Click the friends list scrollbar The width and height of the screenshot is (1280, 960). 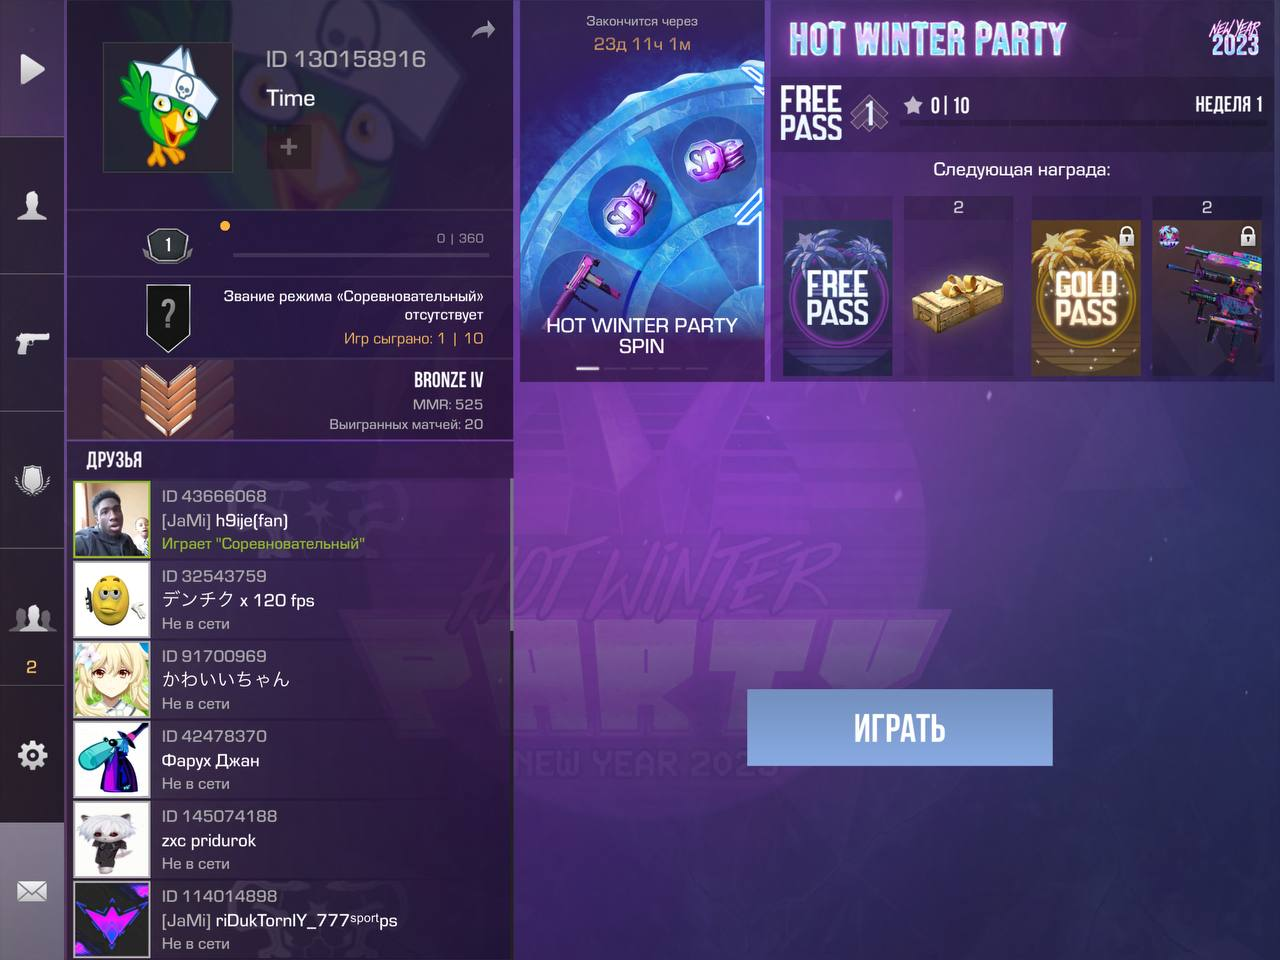[512, 555]
